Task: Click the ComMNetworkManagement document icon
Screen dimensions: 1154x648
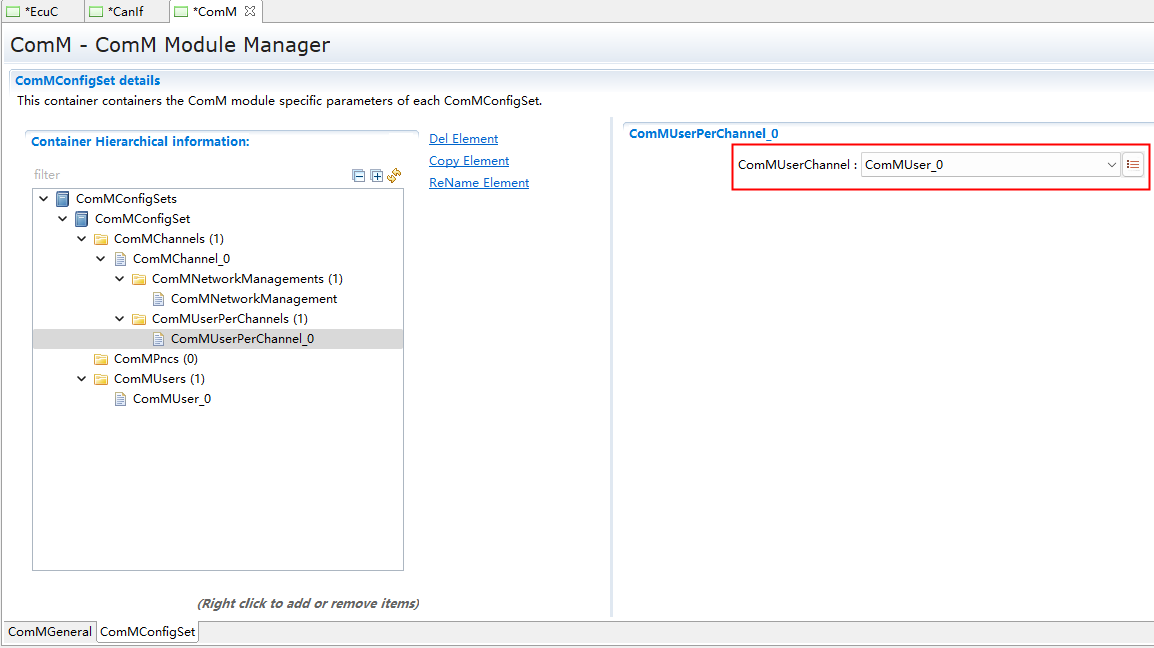Action: [158, 299]
